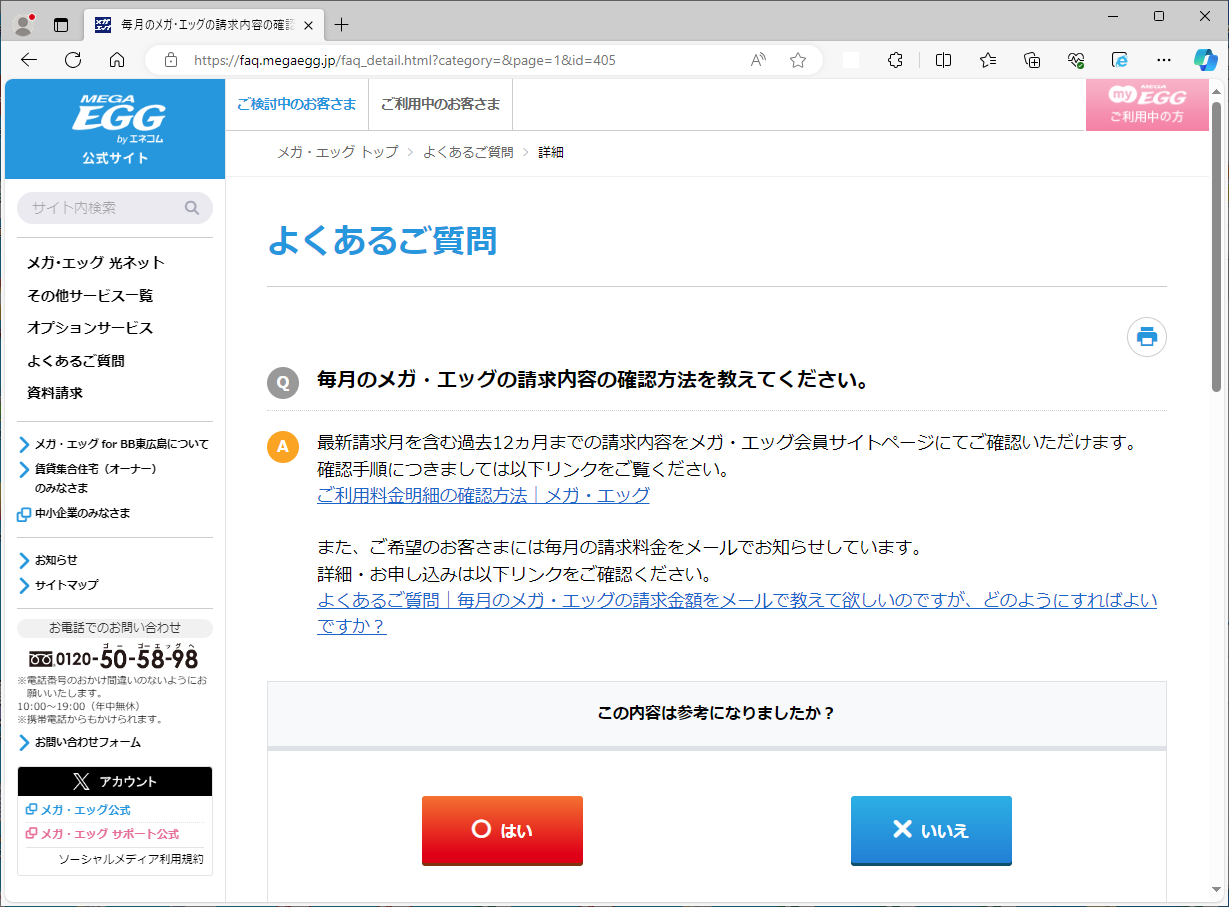Click Internet Explorer mode icon
Image resolution: width=1229 pixels, height=907 pixels.
(x=1120, y=60)
